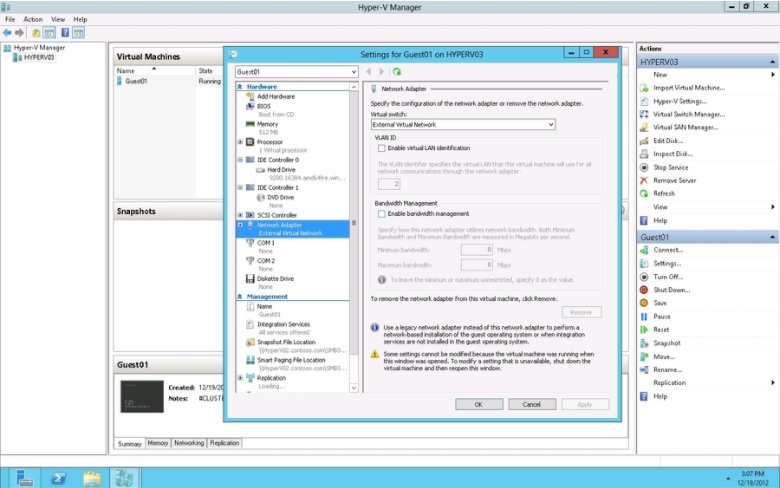780x488 pixels.
Task: Collapse the HYPERV03 actions section
Action: coord(772,62)
